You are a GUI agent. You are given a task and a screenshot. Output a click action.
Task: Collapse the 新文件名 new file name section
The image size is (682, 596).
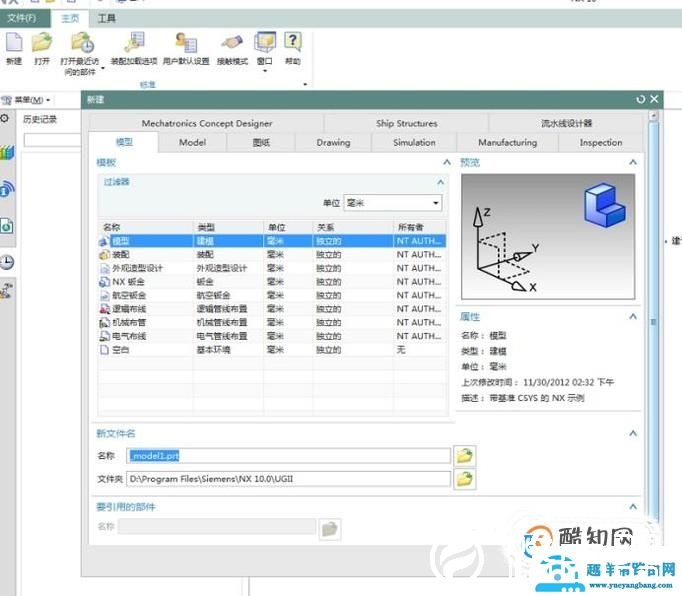pyautogui.click(x=633, y=433)
